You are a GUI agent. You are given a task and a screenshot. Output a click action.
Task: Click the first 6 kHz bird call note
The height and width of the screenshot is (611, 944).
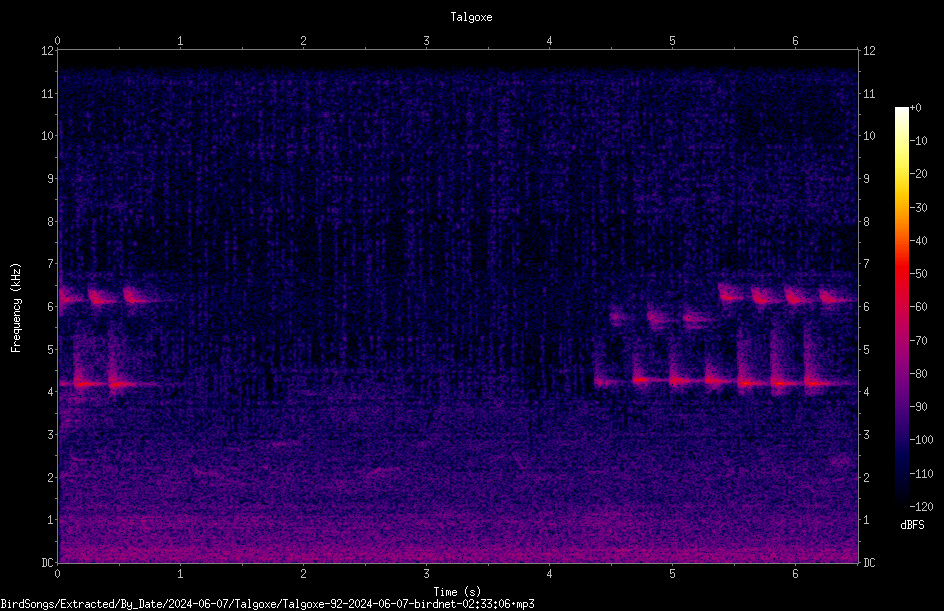coord(71,297)
